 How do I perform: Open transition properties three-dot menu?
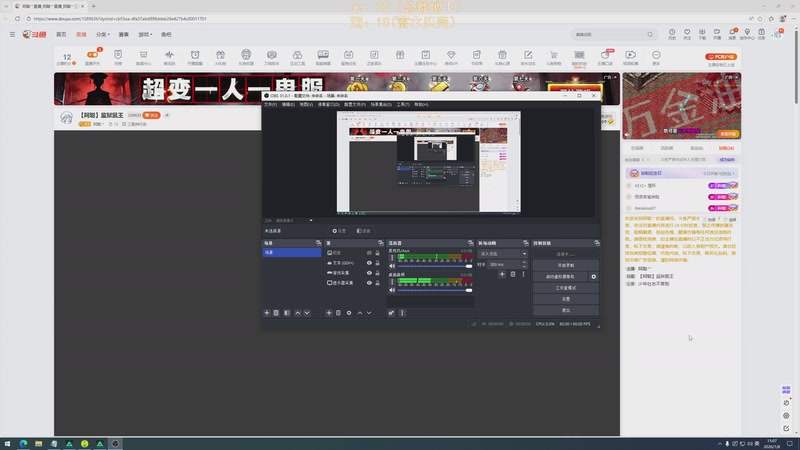(x=523, y=274)
